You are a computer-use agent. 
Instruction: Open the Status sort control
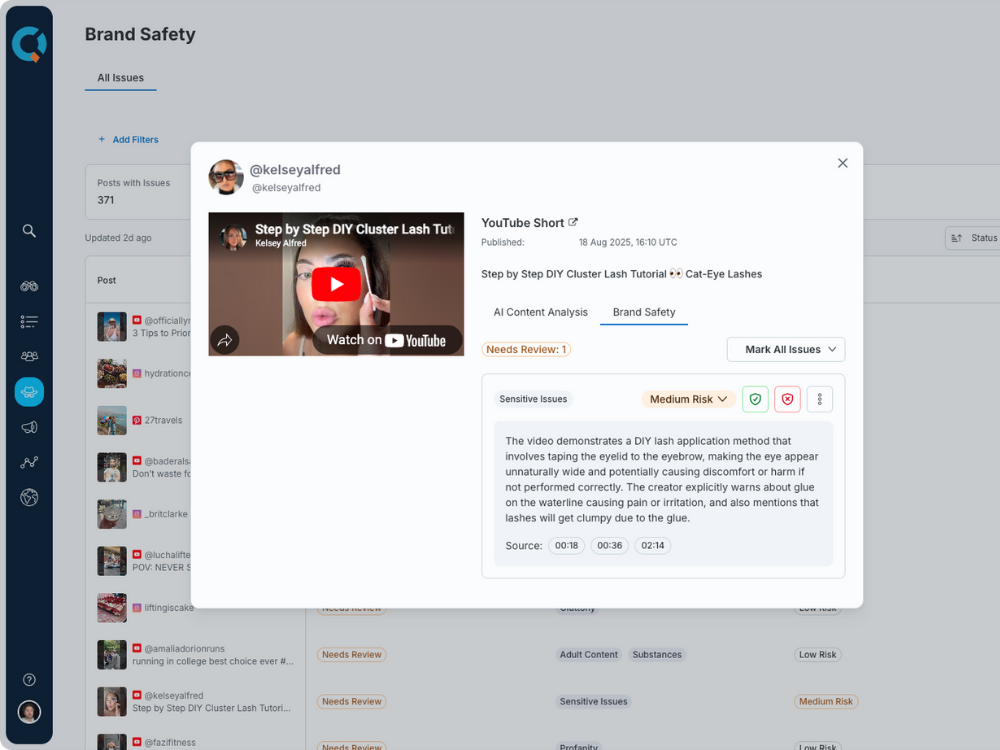click(973, 238)
